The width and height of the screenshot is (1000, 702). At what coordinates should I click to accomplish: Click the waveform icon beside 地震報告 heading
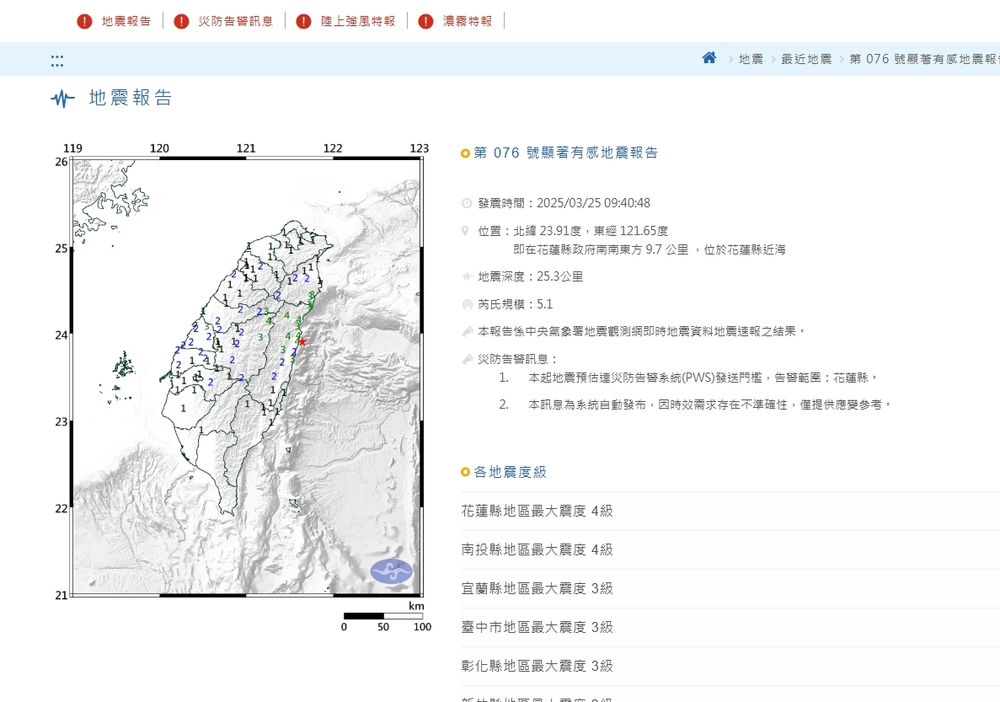[x=63, y=99]
